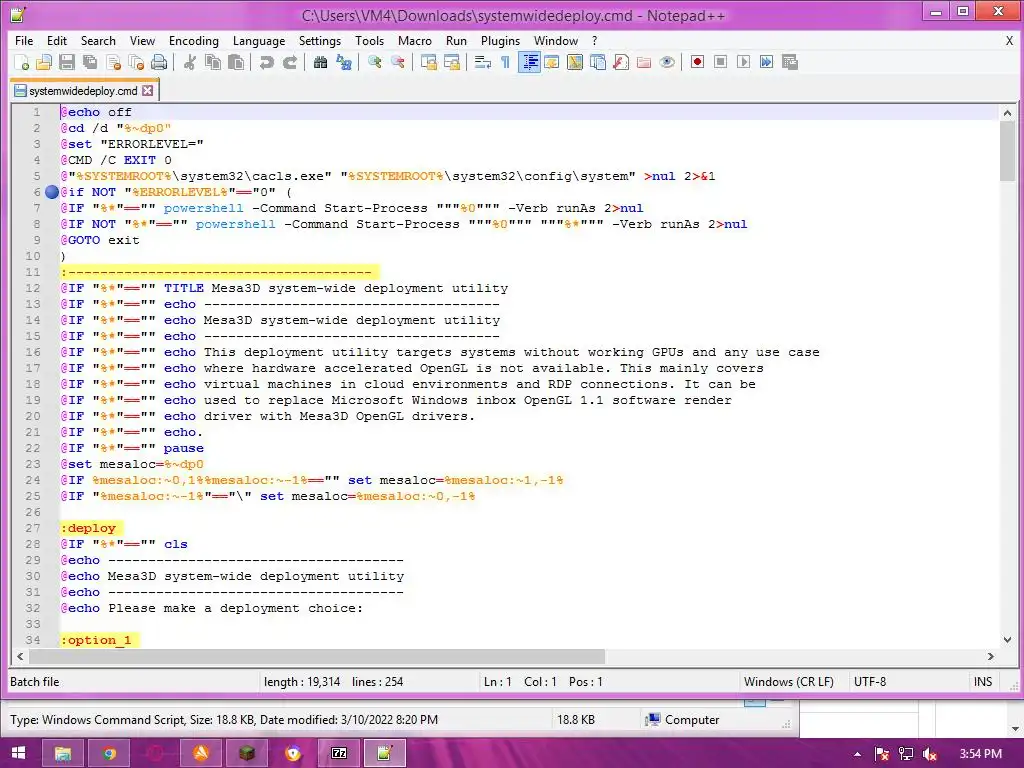
Task: Open the Plugins menu
Action: coord(500,40)
